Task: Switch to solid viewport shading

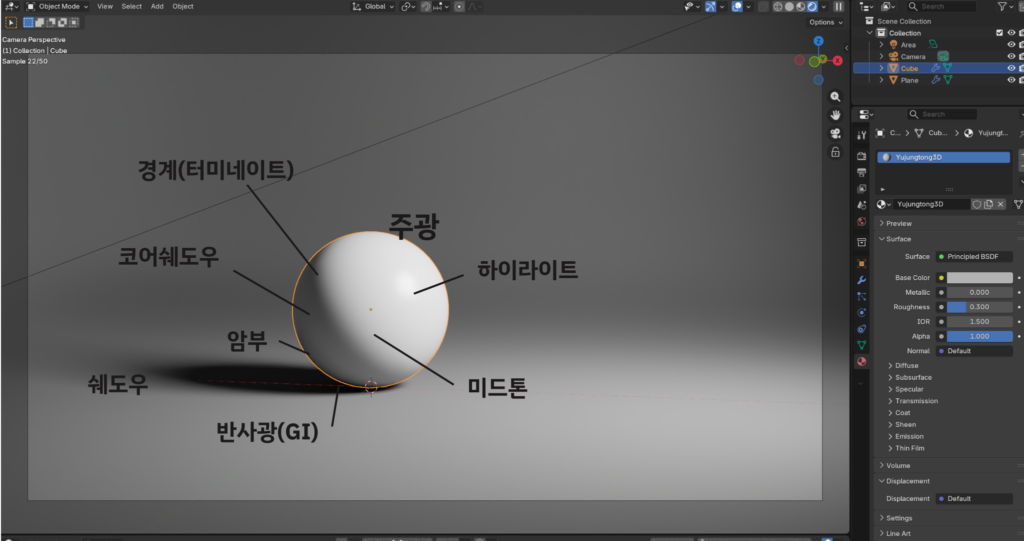Action: tap(789, 7)
